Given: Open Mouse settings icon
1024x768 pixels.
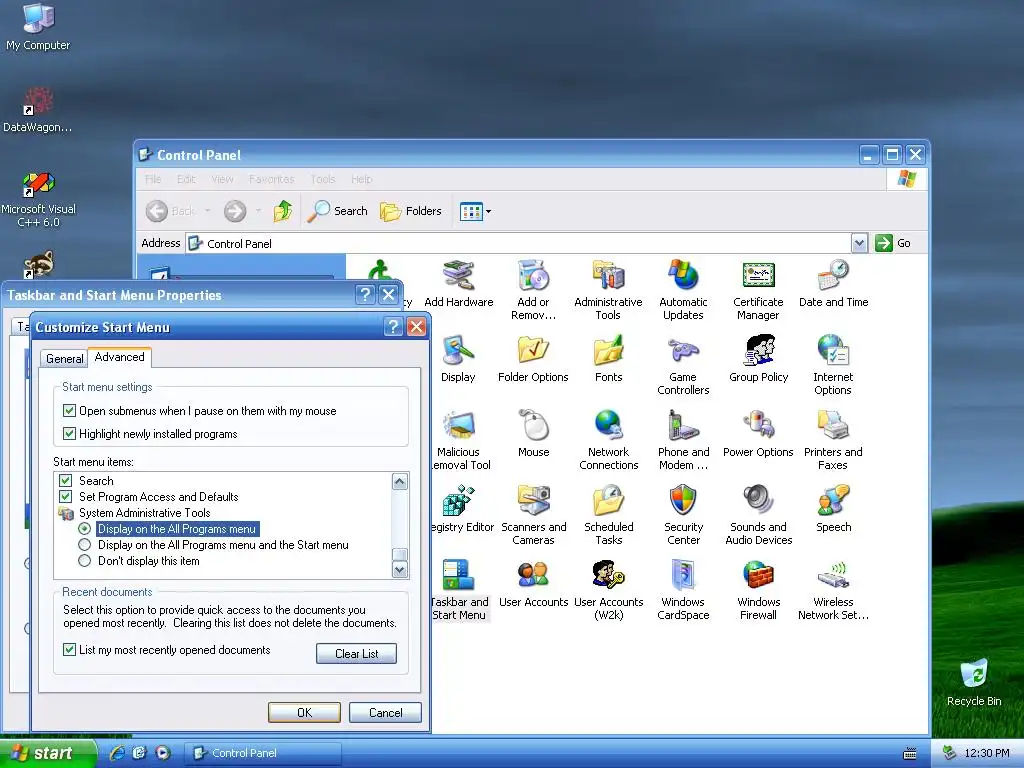Looking at the screenshot, I should (533, 434).
